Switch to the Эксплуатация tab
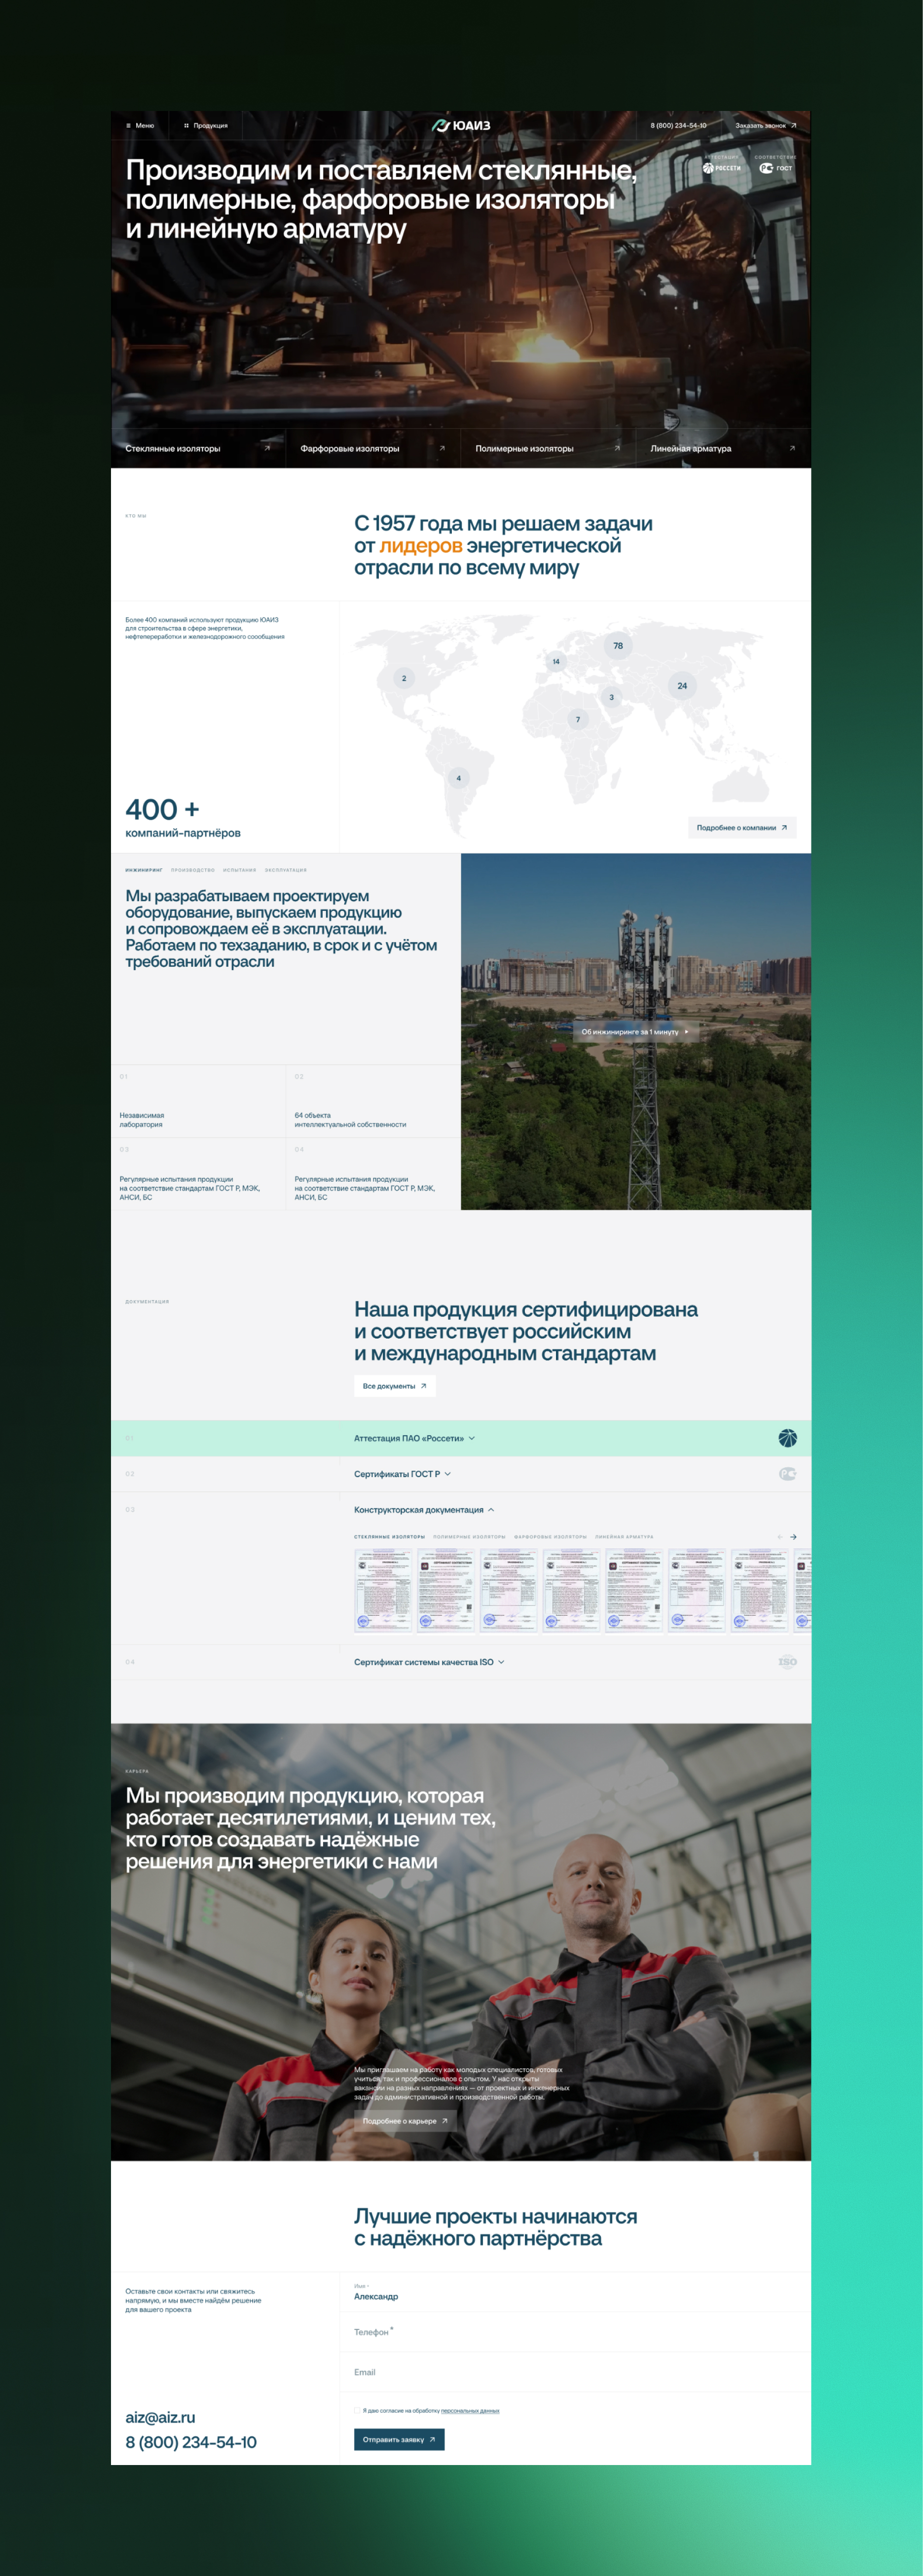 (286, 870)
